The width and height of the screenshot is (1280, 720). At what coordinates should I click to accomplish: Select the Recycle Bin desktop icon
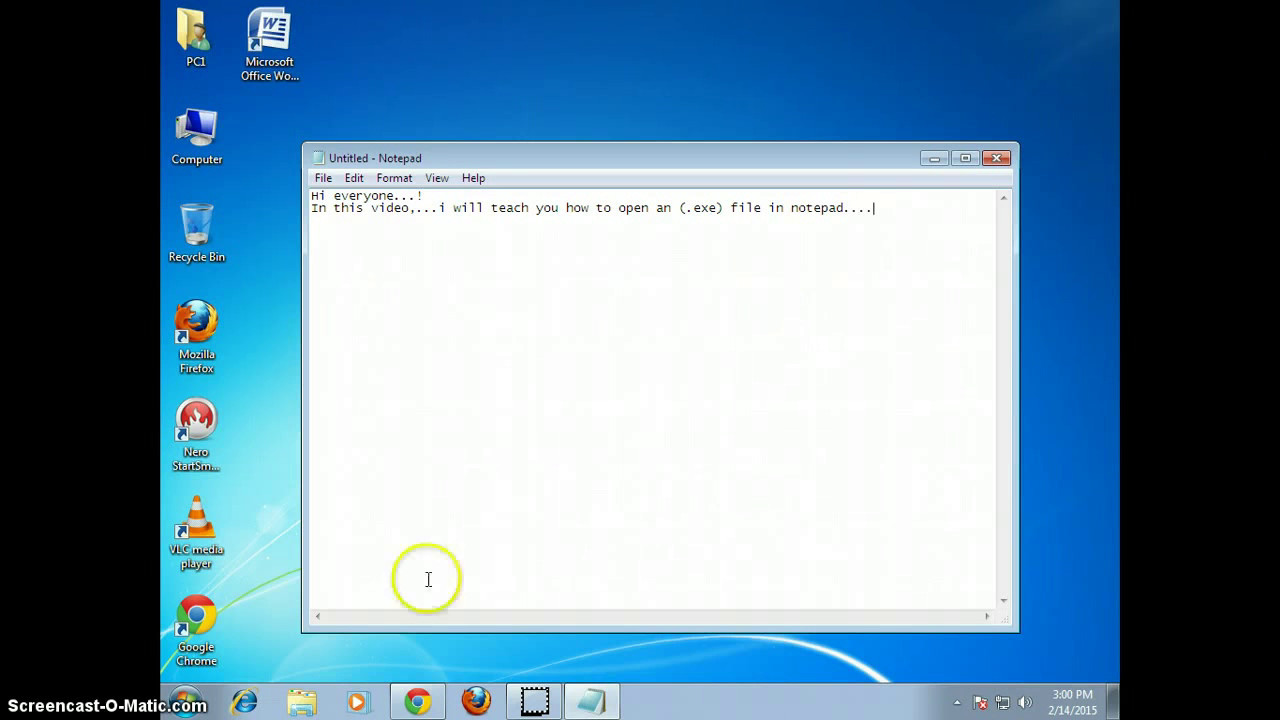196,233
